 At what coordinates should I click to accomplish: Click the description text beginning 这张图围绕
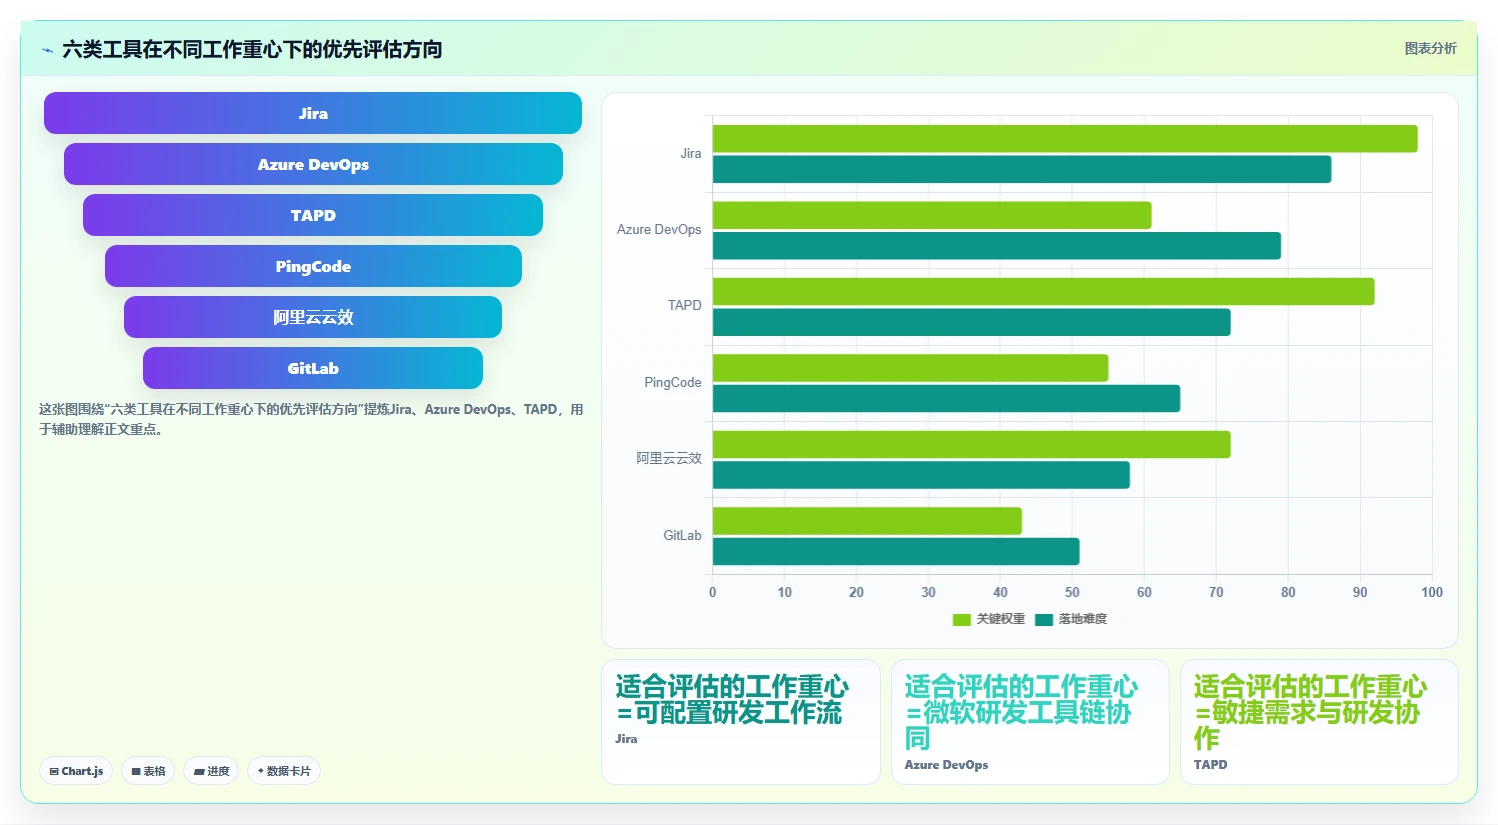[311, 419]
